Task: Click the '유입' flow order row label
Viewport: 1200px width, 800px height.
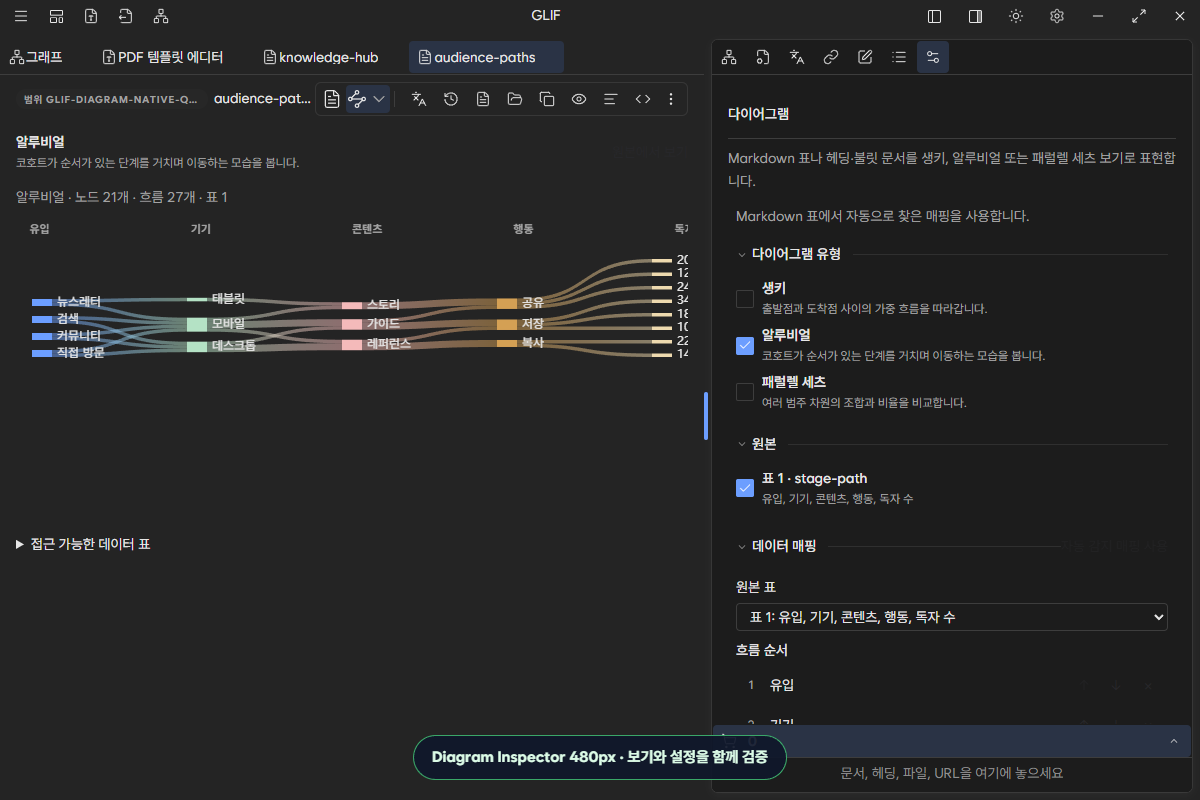Action: pyautogui.click(x=782, y=685)
